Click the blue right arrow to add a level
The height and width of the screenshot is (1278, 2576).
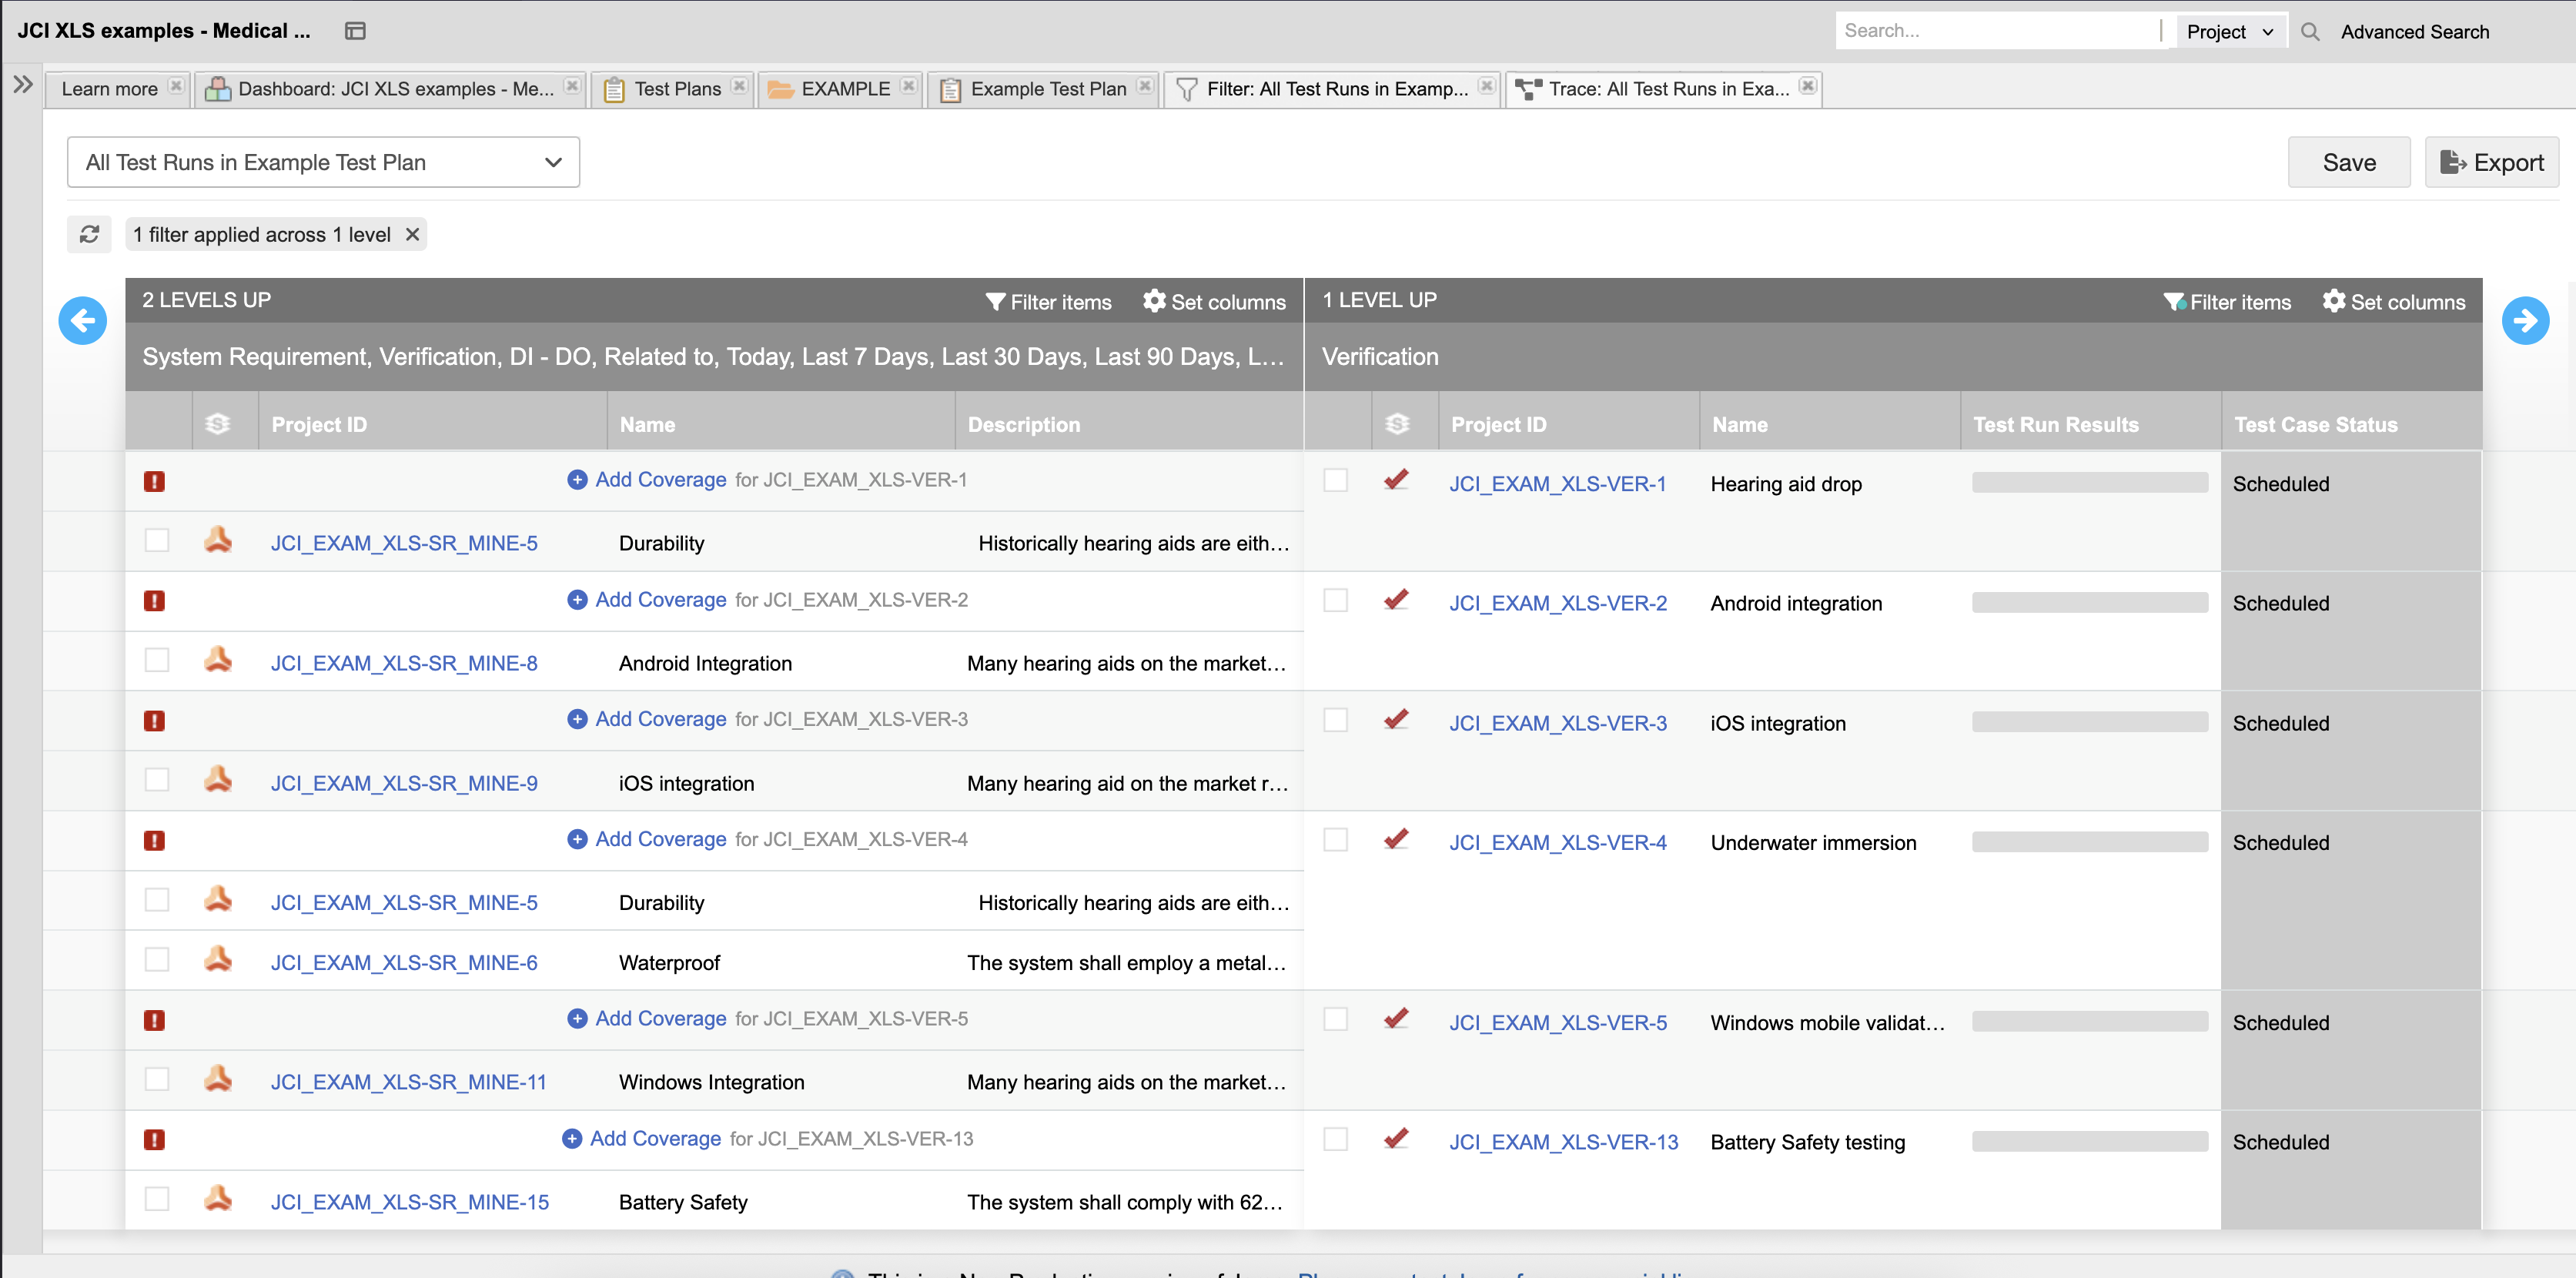tap(2527, 320)
